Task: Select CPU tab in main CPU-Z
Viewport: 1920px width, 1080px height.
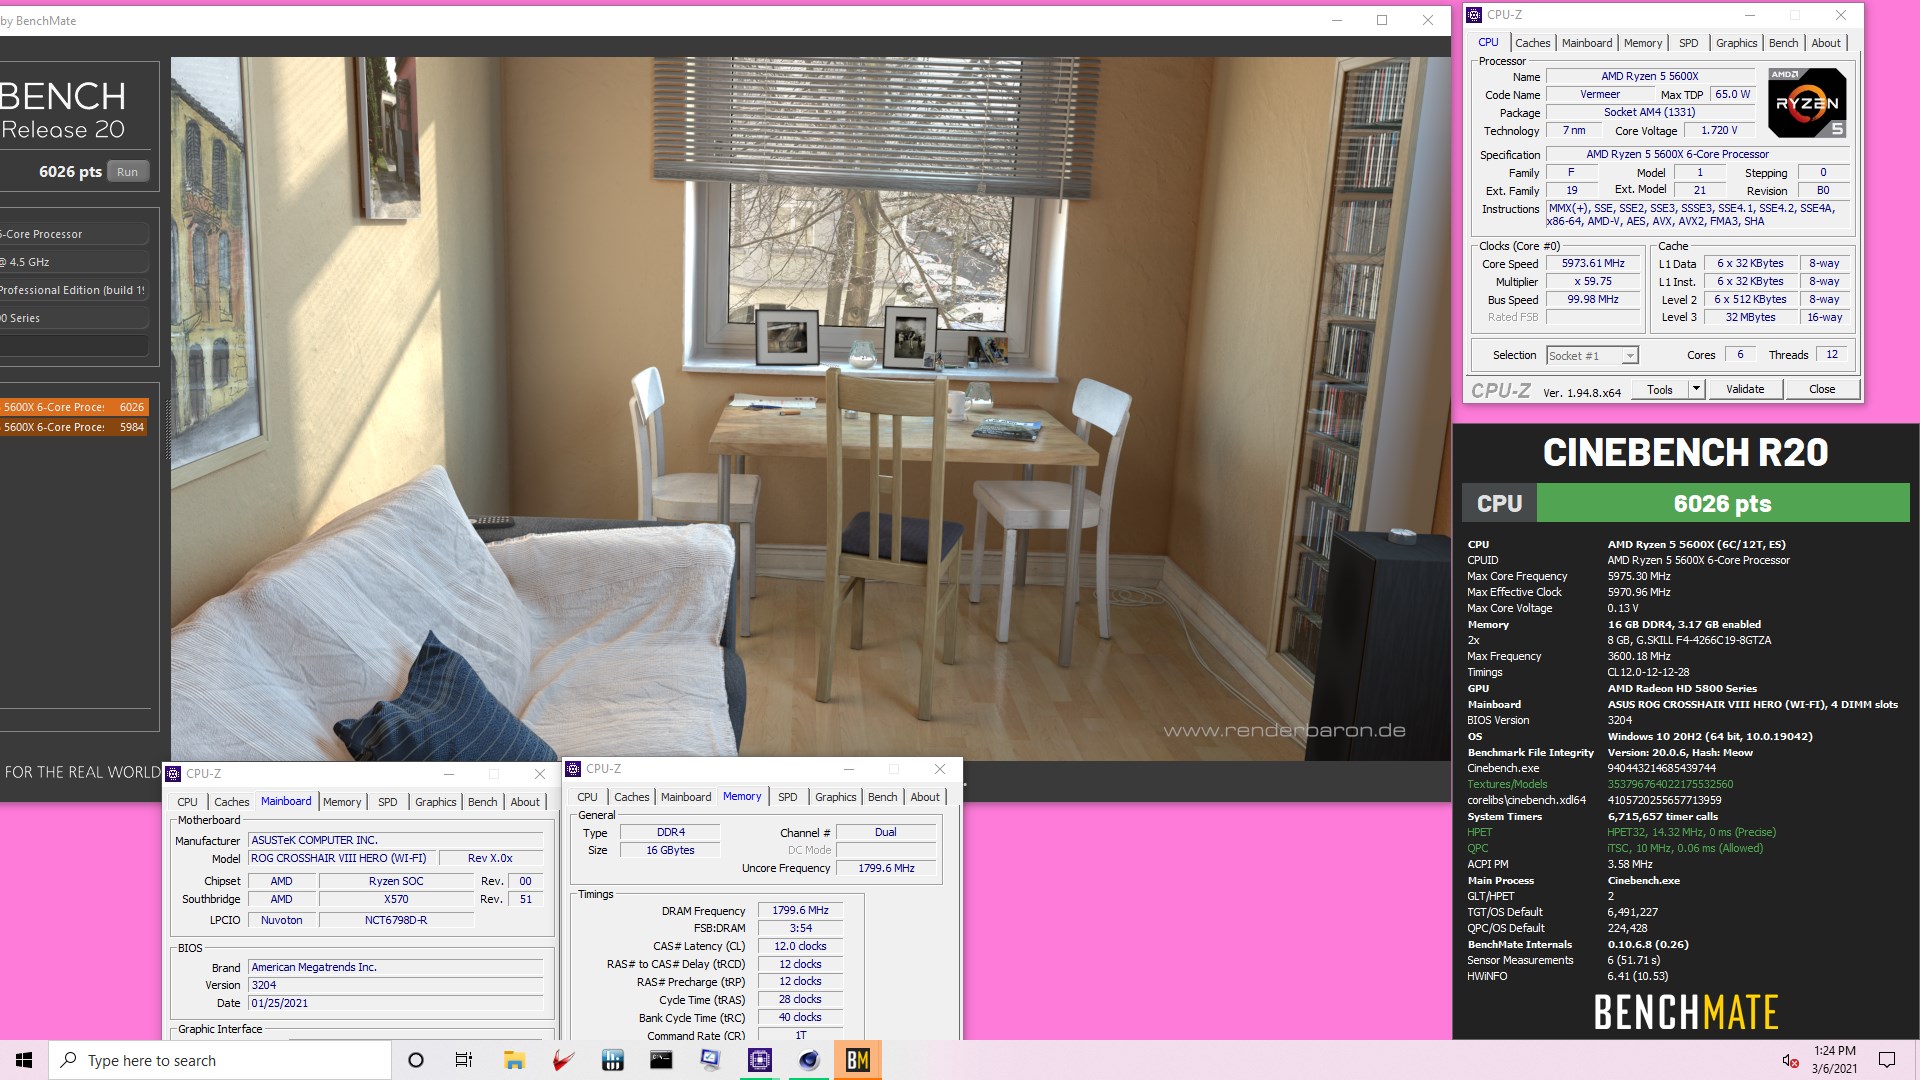Action: (1488, 42)
